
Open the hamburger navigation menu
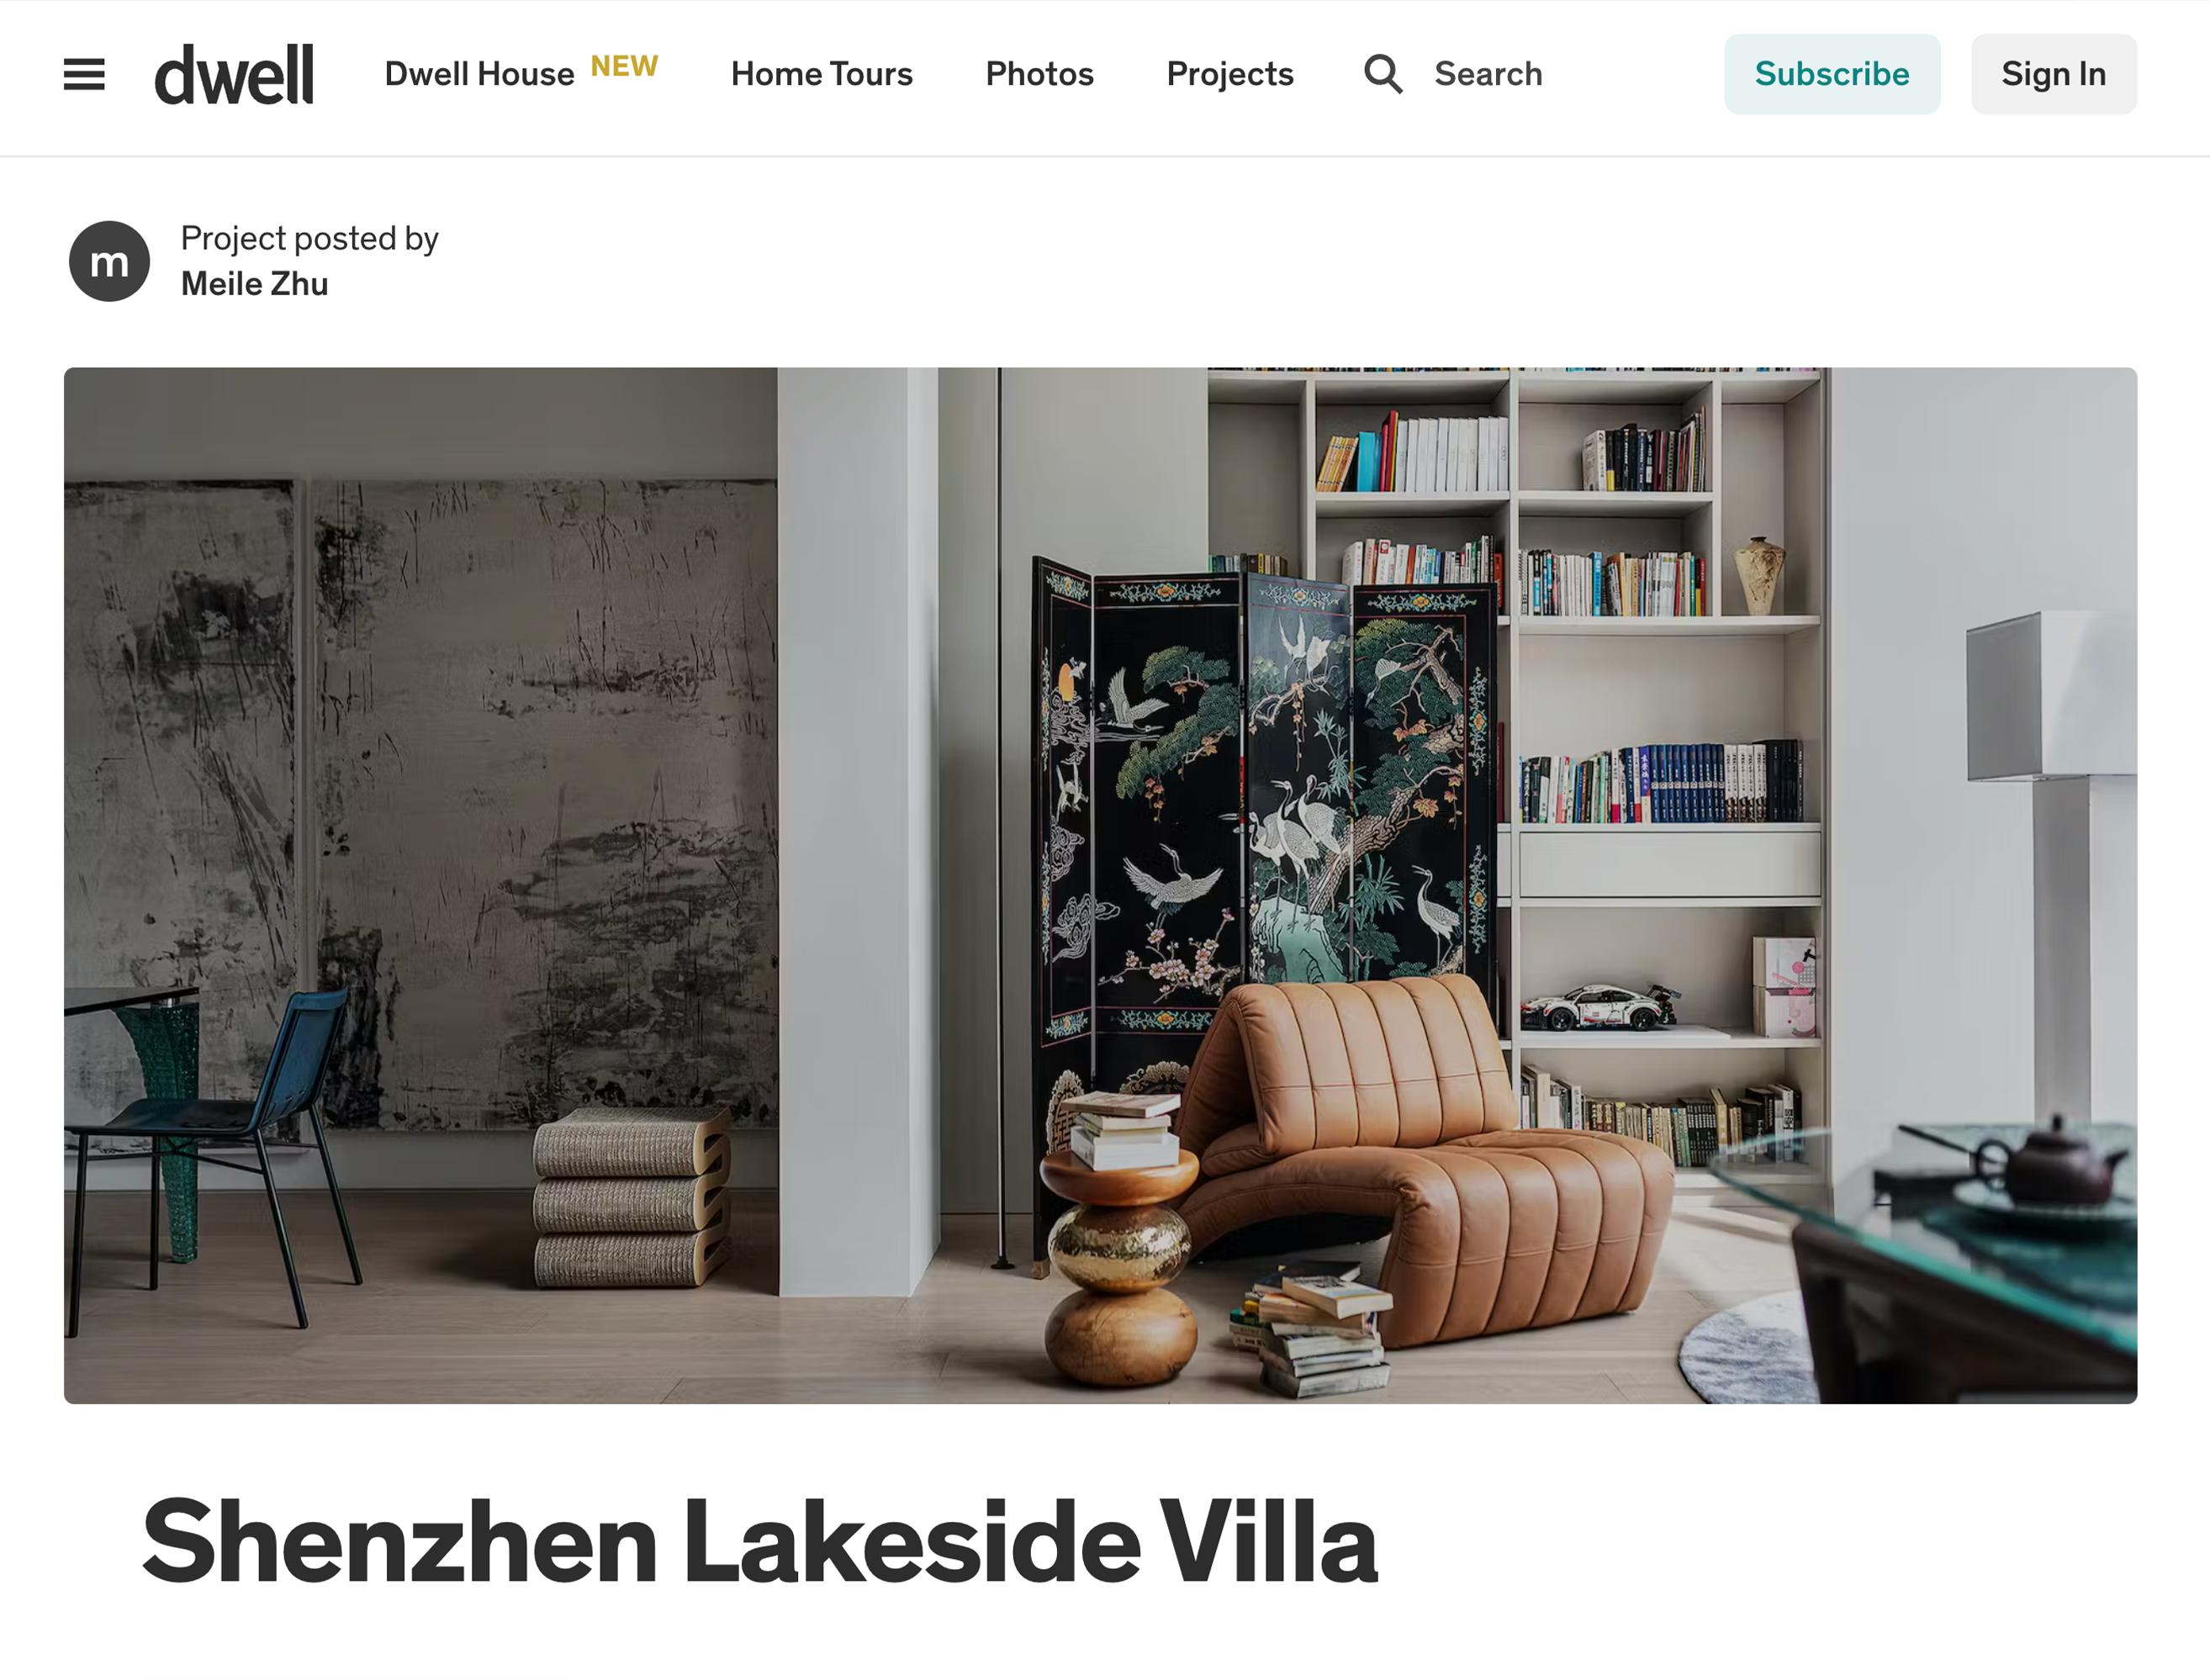tap(84, 74)
